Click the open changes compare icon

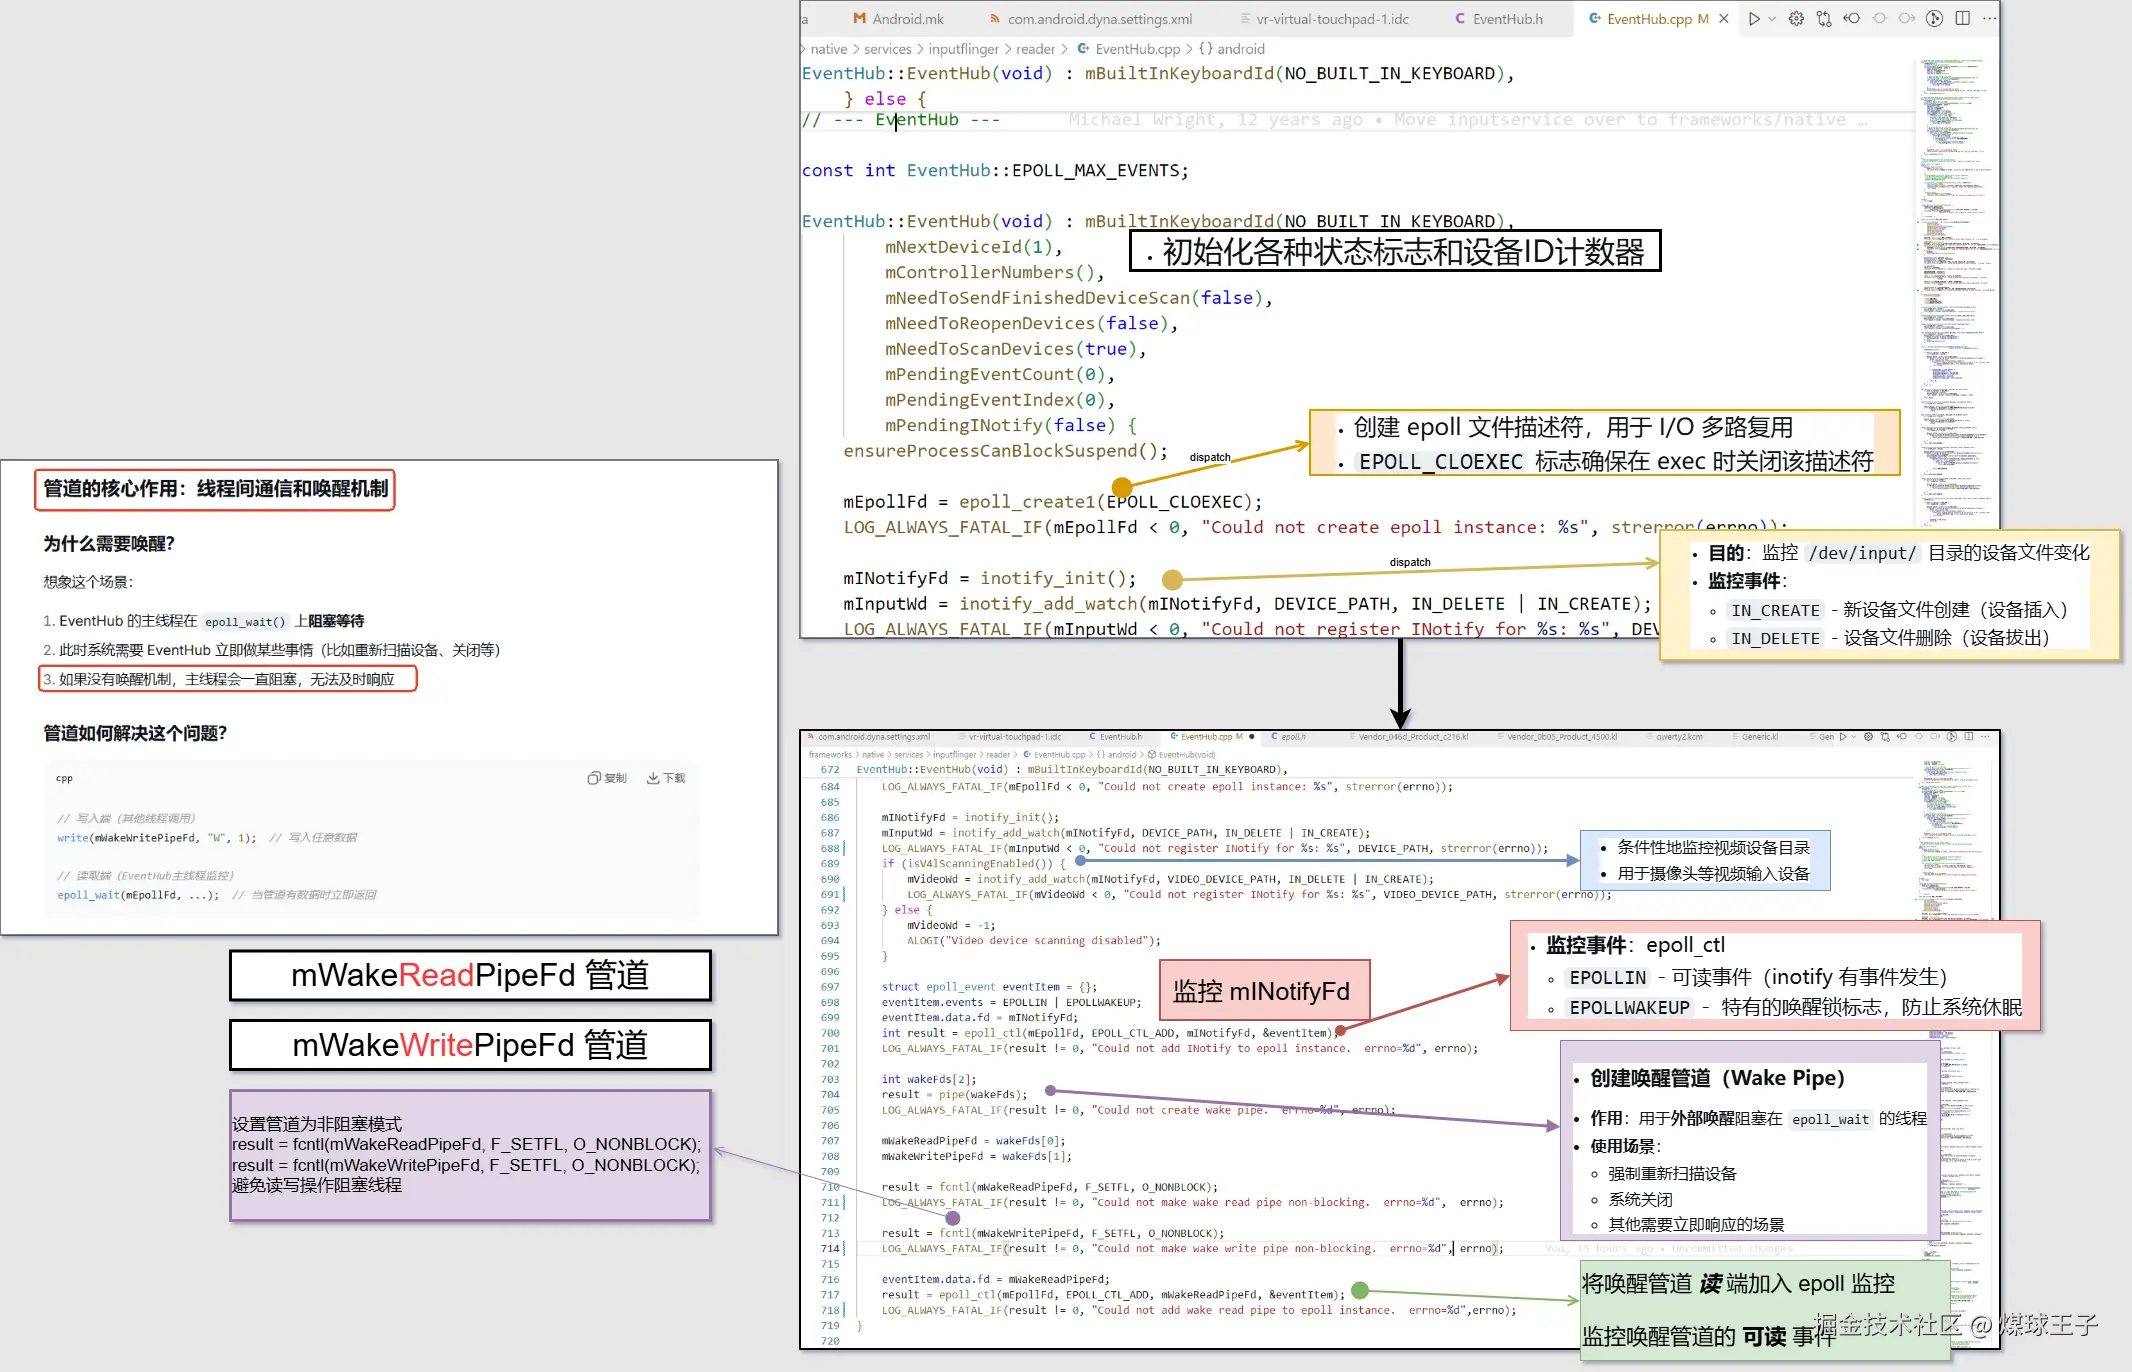point(1824,19)
